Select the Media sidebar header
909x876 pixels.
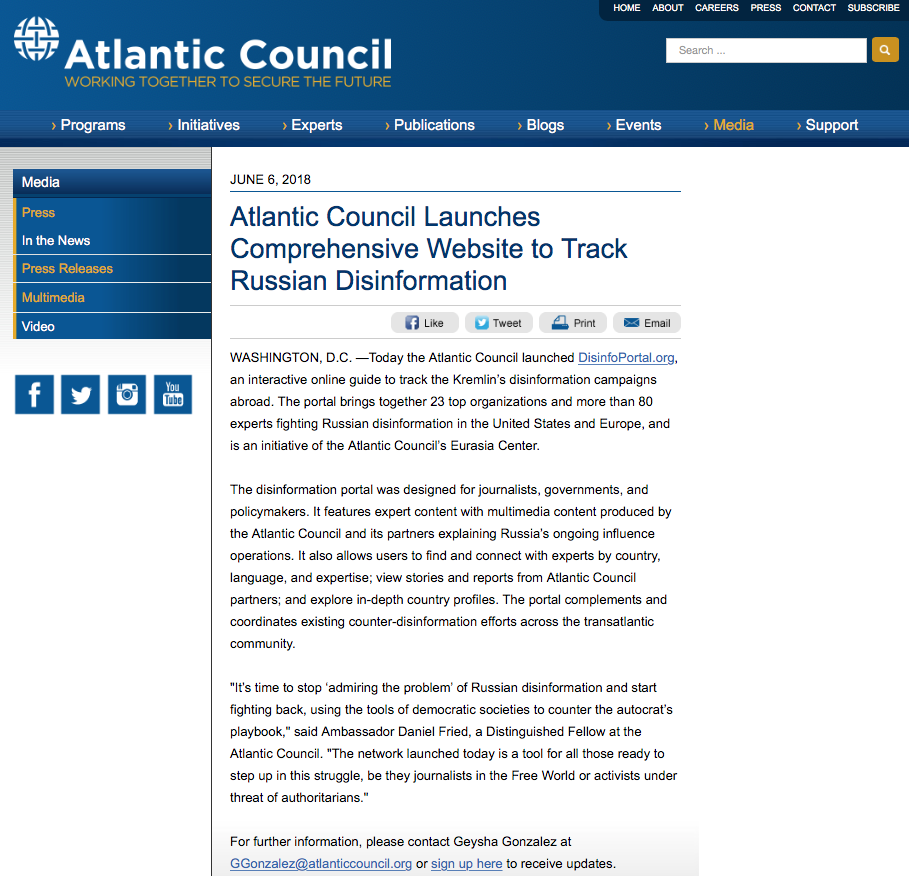(112, 182)
